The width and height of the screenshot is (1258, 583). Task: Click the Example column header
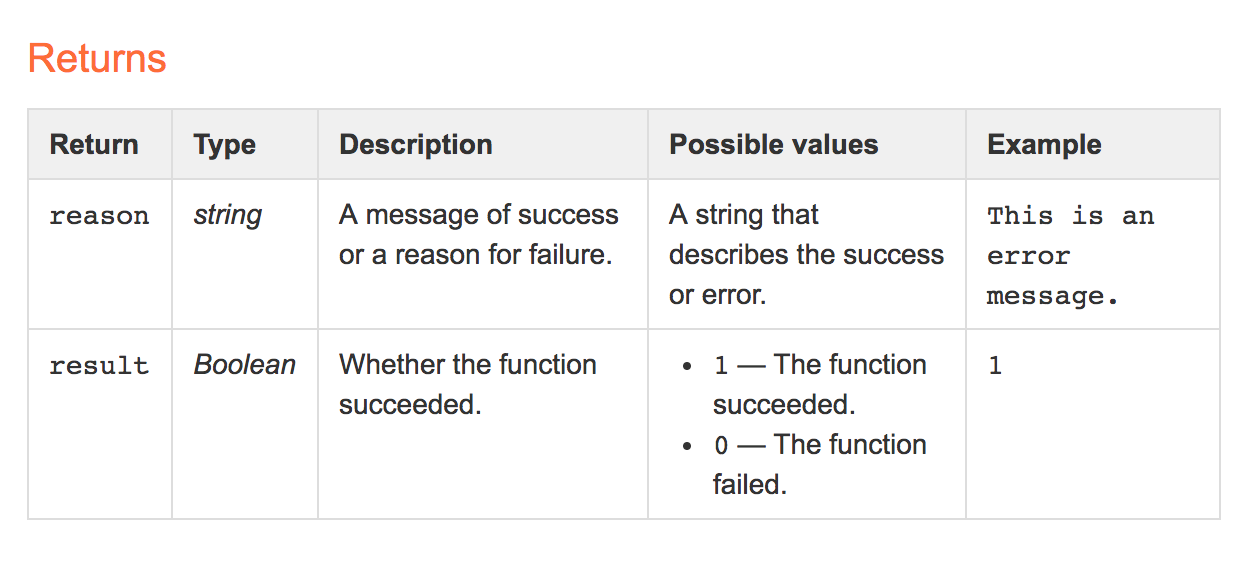coord(1044,145)
